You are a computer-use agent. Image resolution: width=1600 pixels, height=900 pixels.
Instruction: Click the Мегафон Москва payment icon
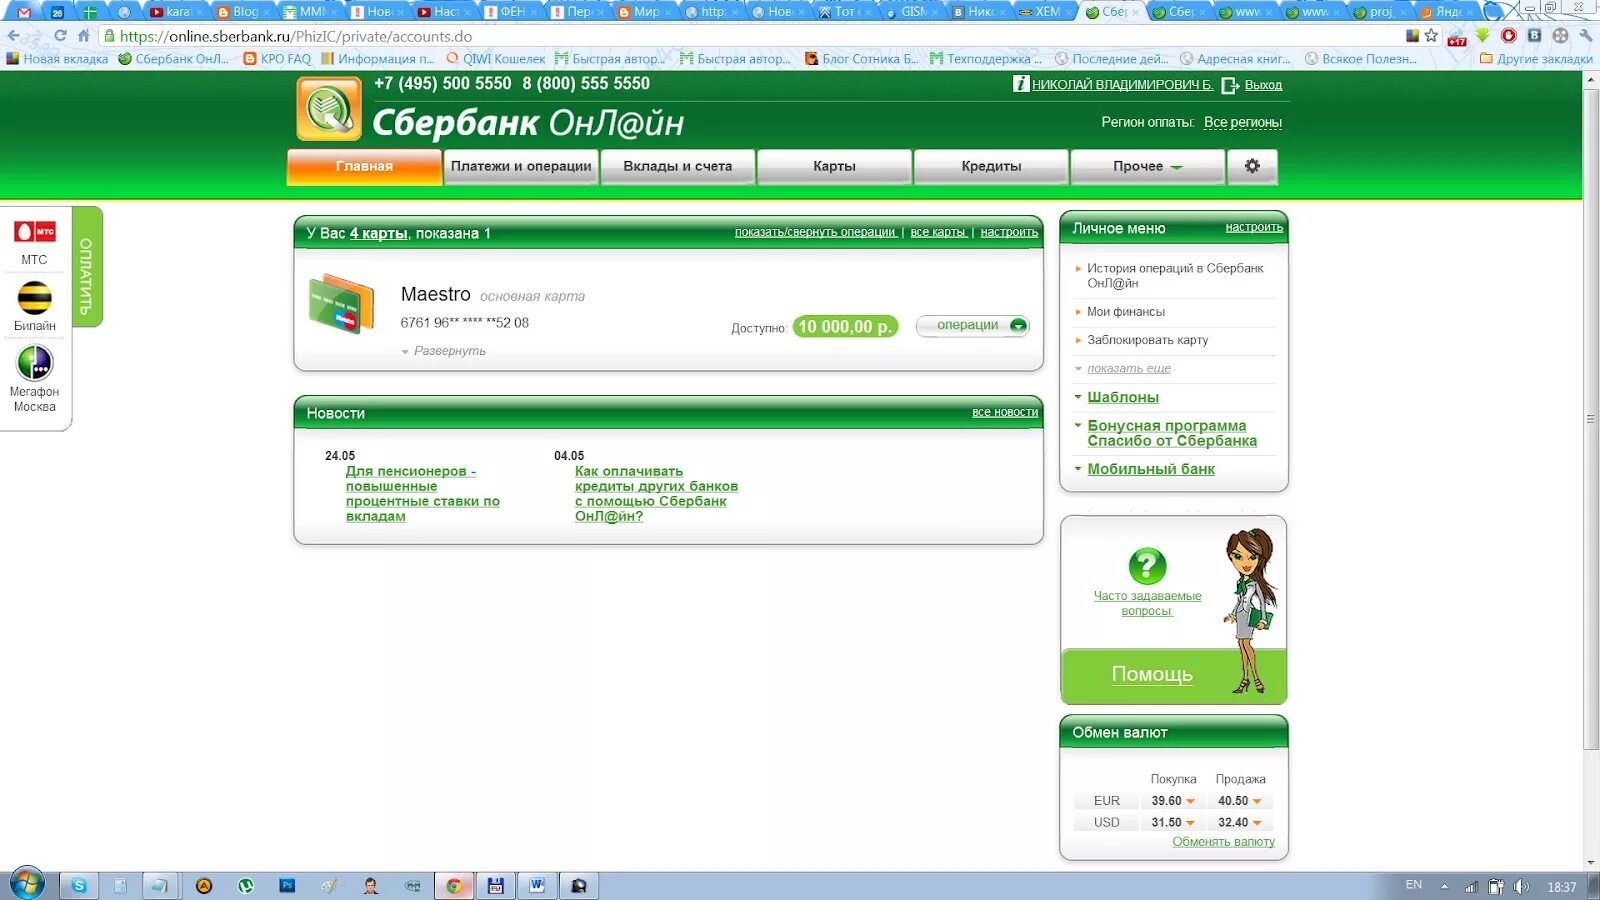pos(34,363)
